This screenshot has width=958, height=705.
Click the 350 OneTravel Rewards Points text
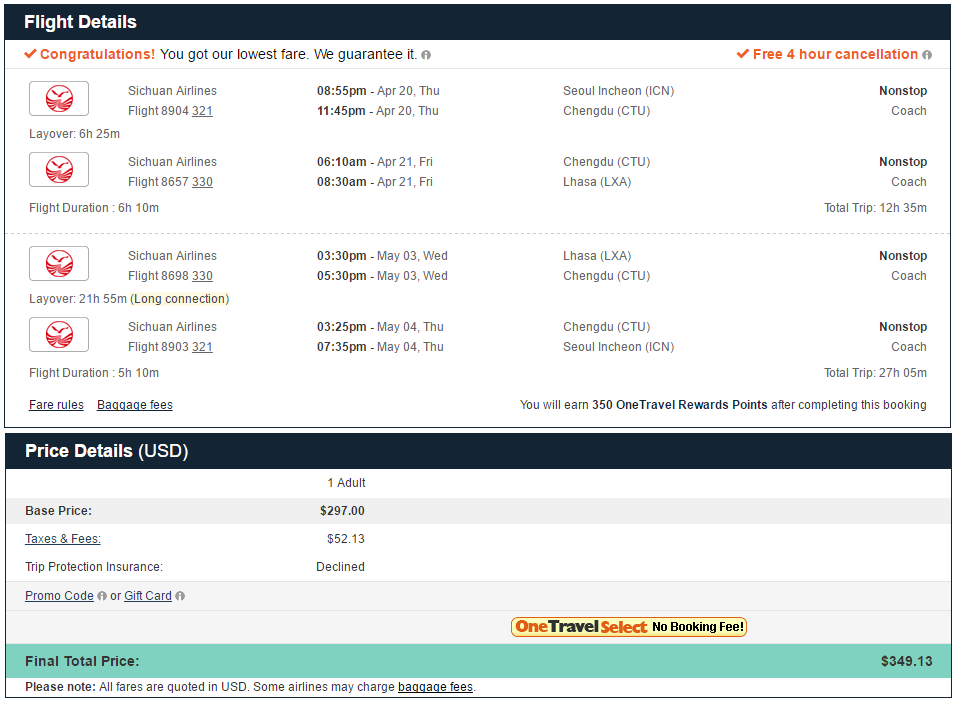[x=679, y=404]
